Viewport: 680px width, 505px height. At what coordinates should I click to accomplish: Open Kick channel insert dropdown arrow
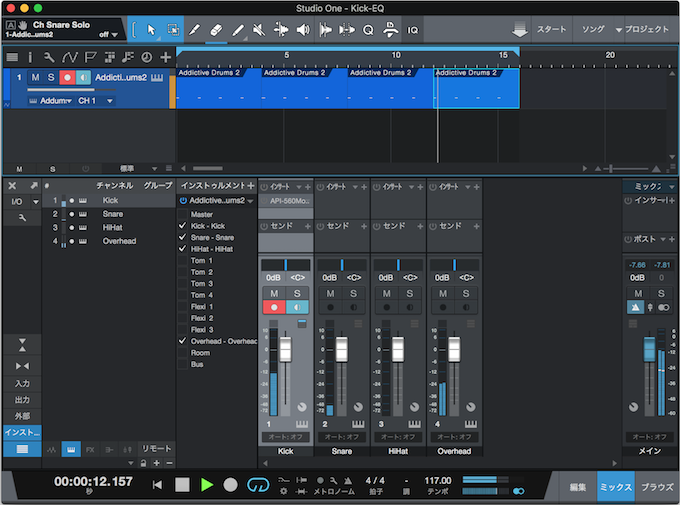[299, 187]
